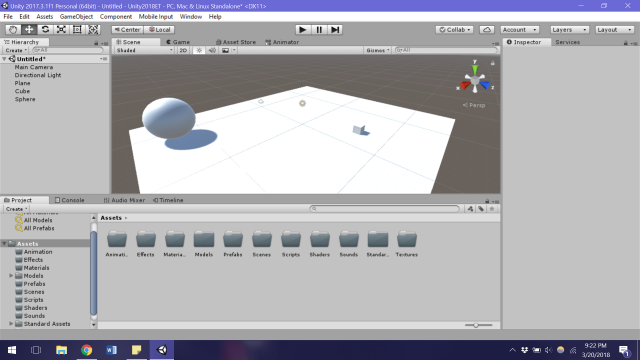
Task: Click the Center pivot button
Action: (x=127, y=30)
